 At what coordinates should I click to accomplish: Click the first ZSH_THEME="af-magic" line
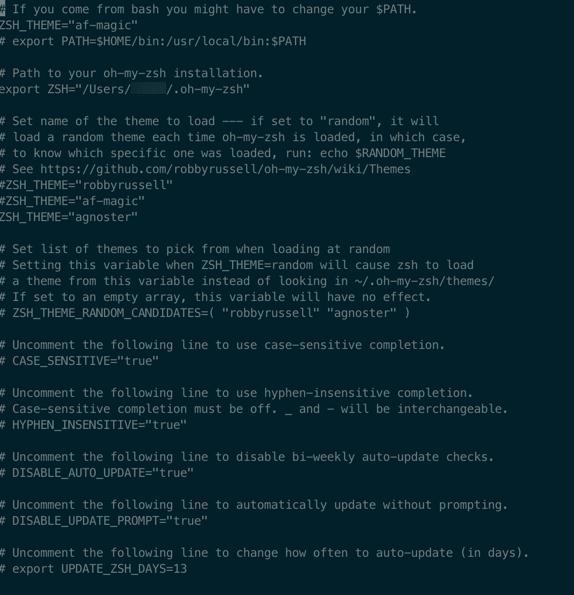69,25
